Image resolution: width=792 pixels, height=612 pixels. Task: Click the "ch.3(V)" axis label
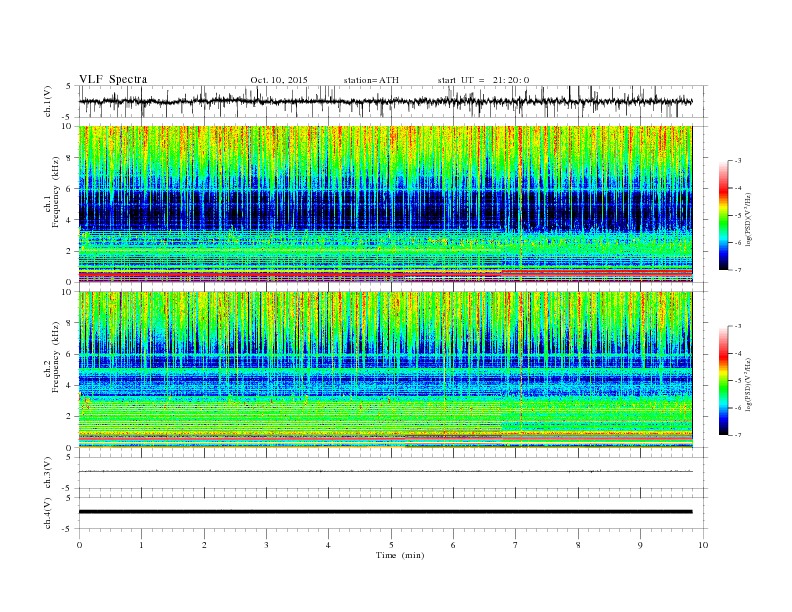[48, 473]
